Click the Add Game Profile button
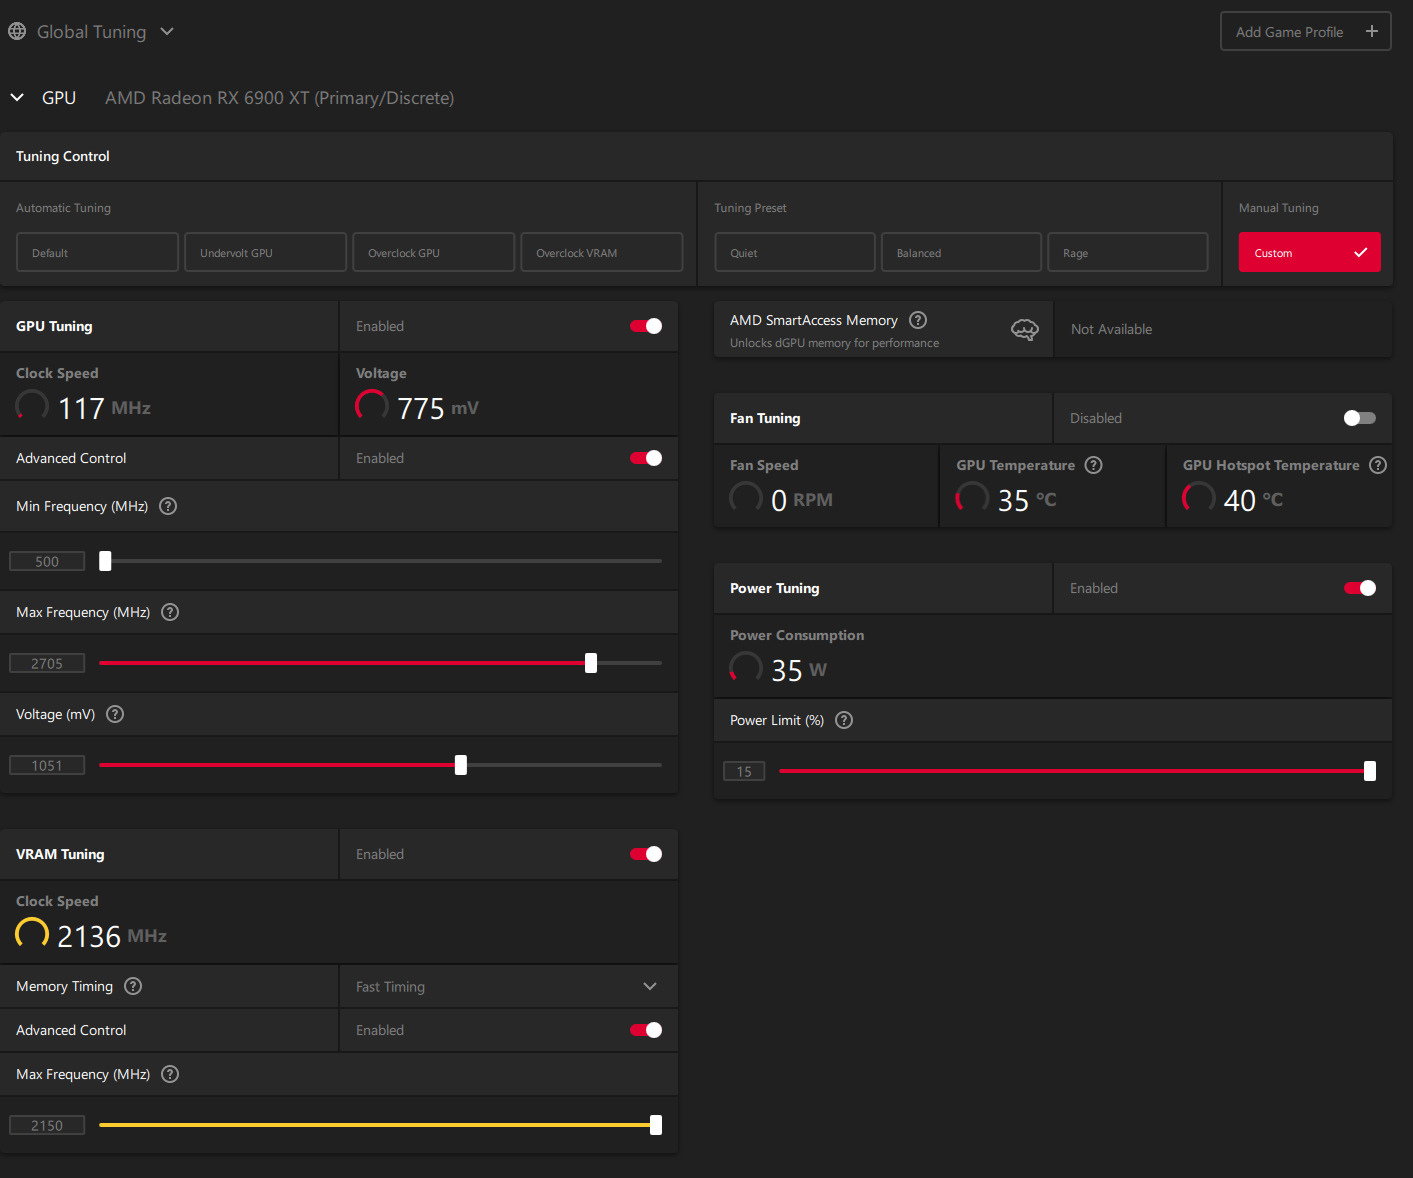1413x1178 pixels. pos(1305,32)
